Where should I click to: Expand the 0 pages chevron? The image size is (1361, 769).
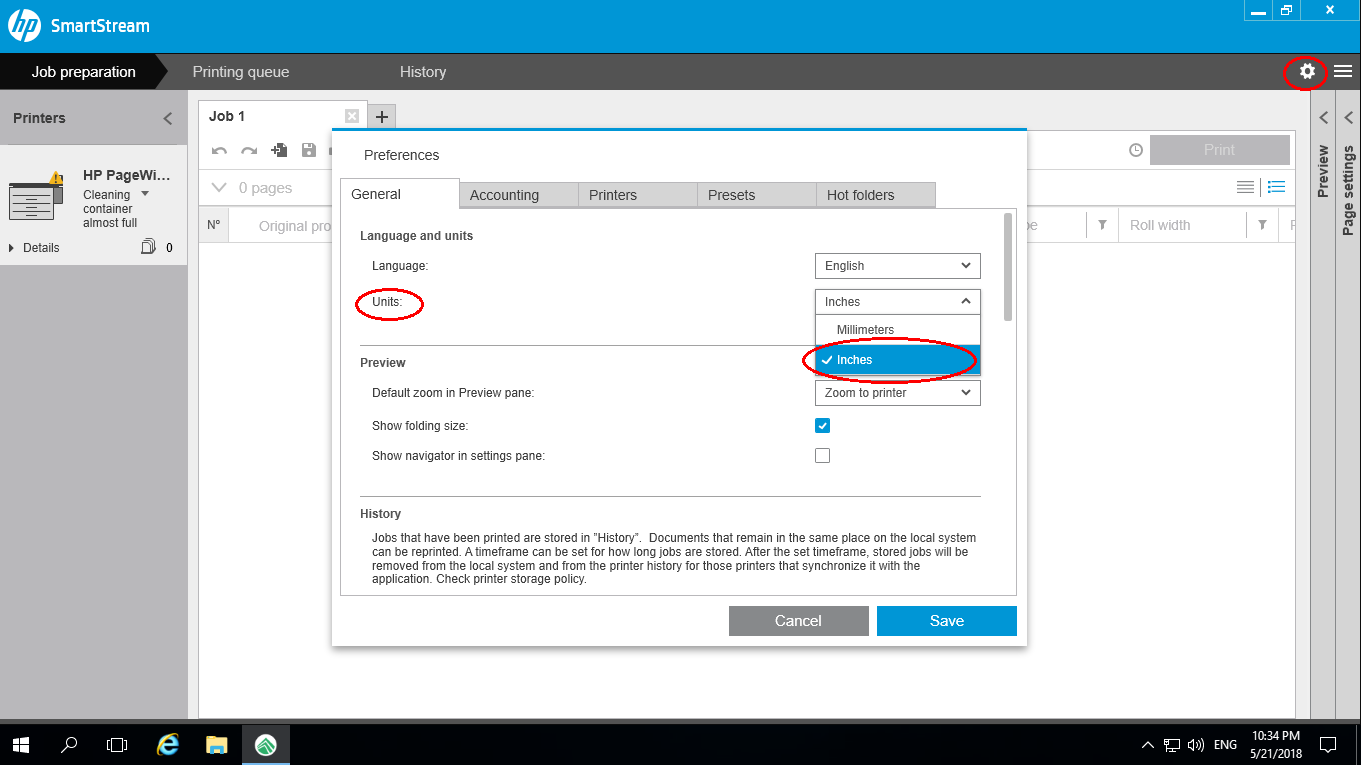point(220,187)
